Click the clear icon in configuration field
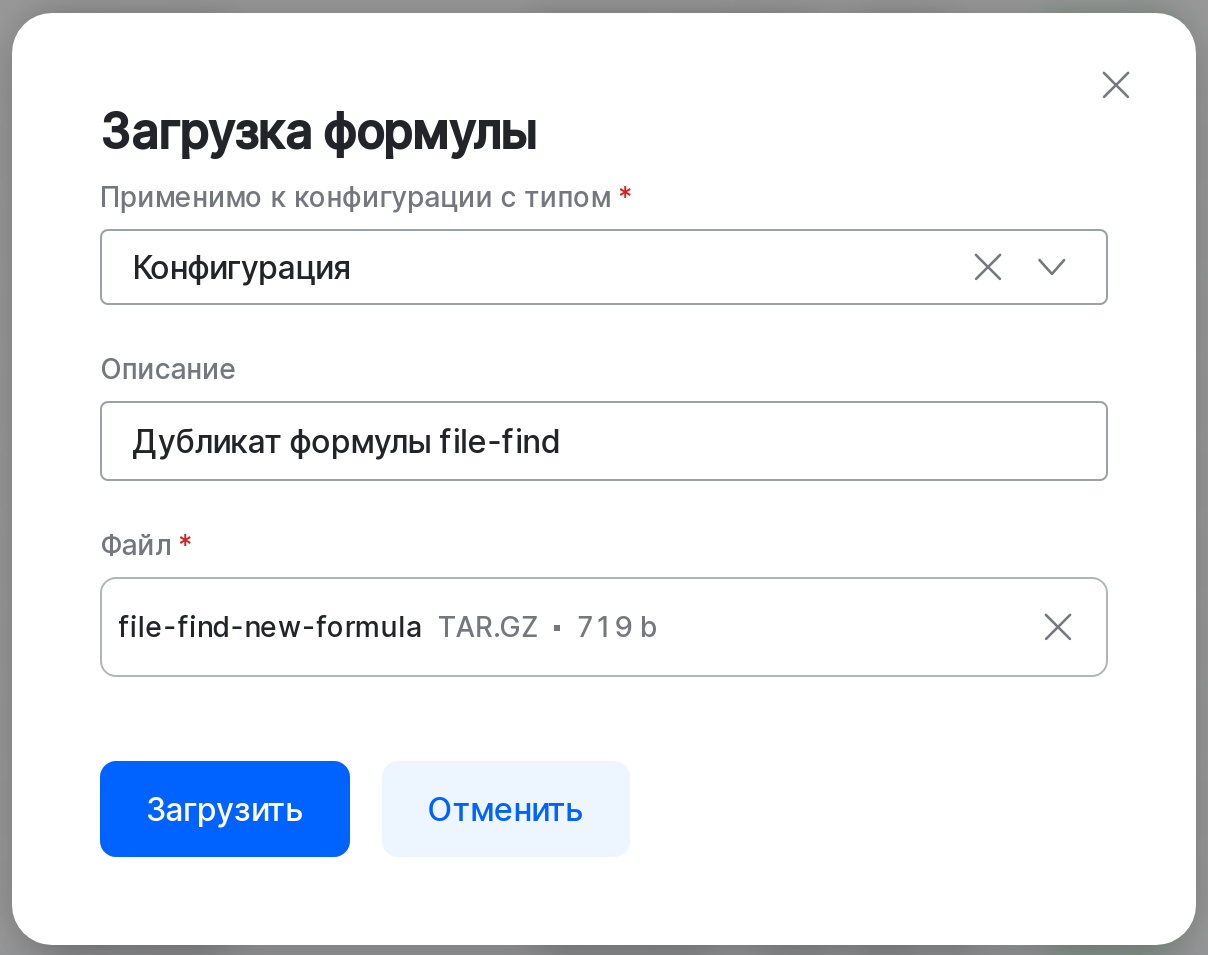1208x955 pixels. coord(987,267)
